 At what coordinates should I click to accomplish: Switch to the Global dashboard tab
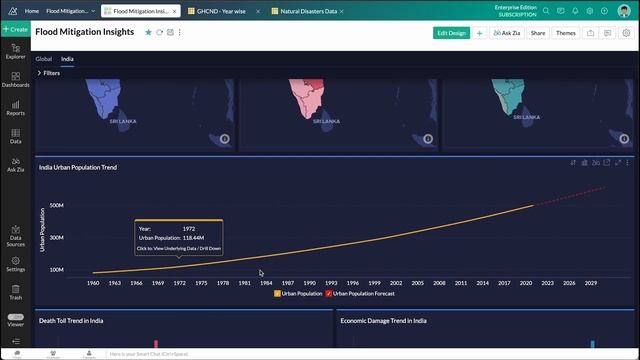[x=44, y=59]
